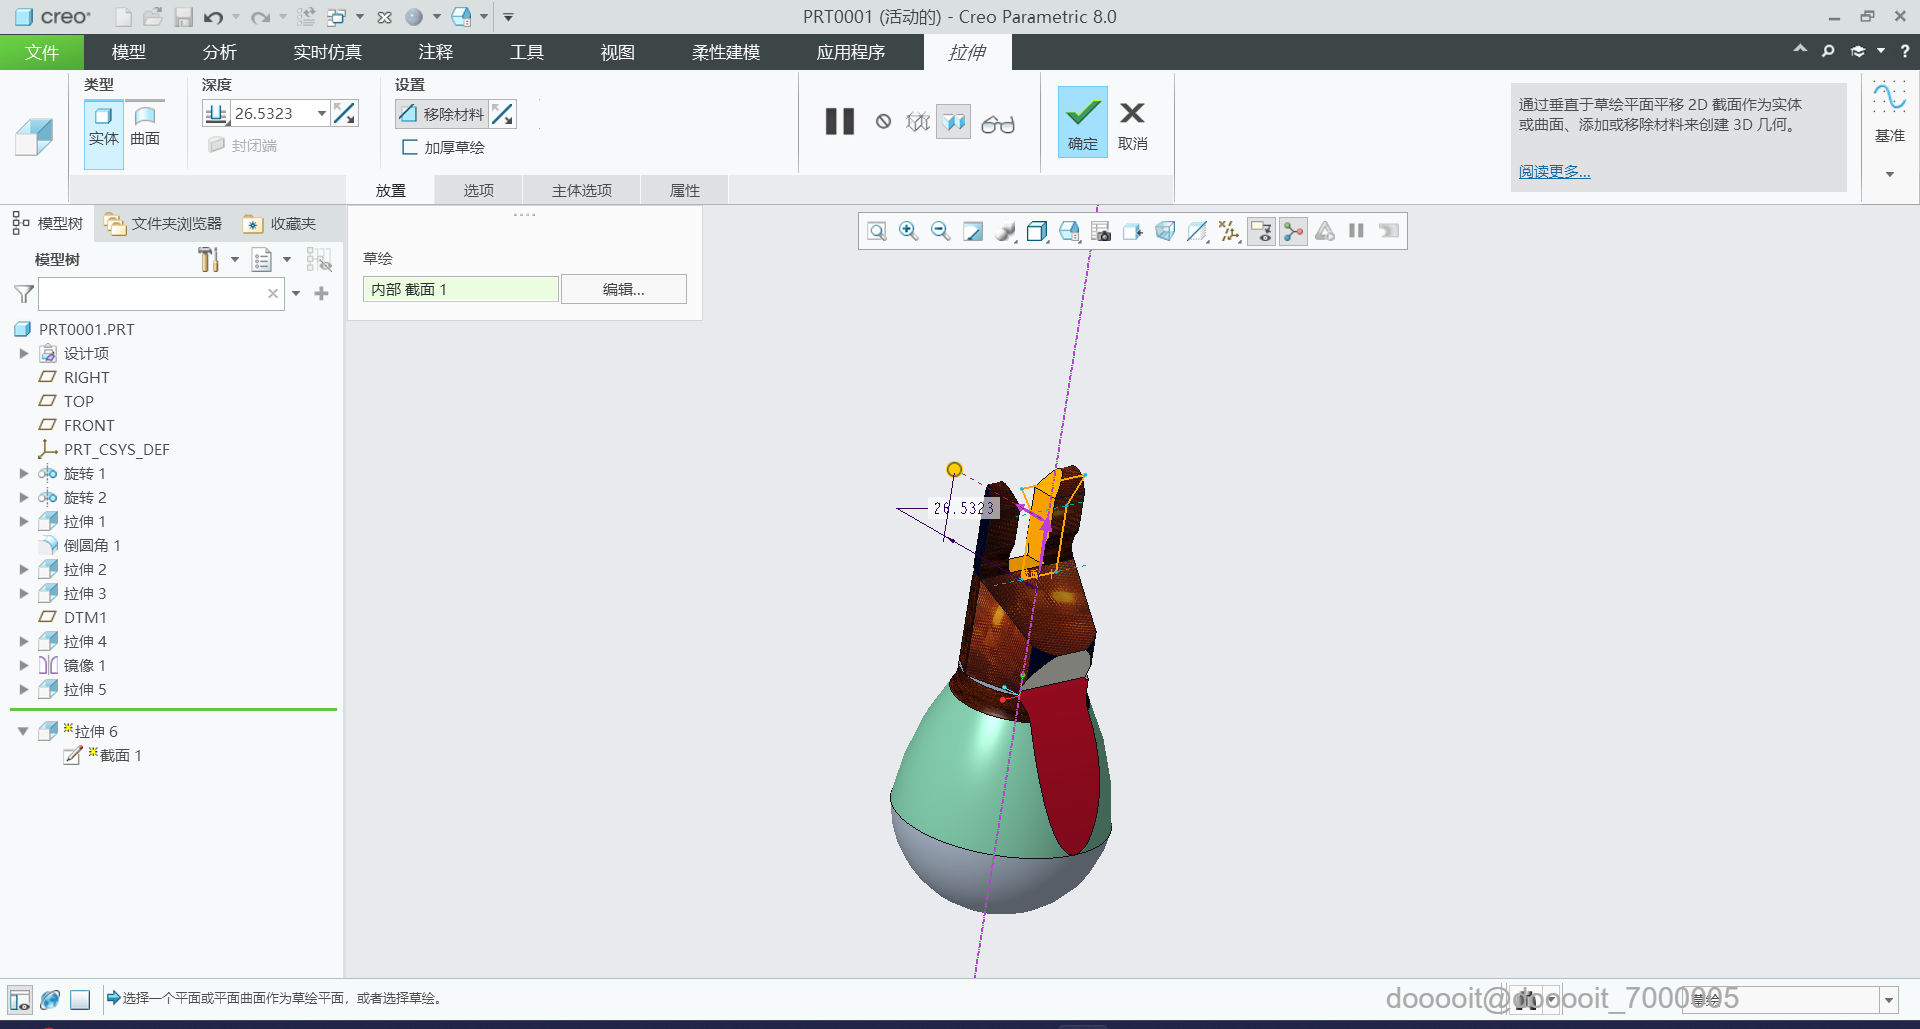Open the 分析 analysis ribbon menu
Image resolution: width=1920 pixels, height=1029 pixels.
(x=219, y=52)
